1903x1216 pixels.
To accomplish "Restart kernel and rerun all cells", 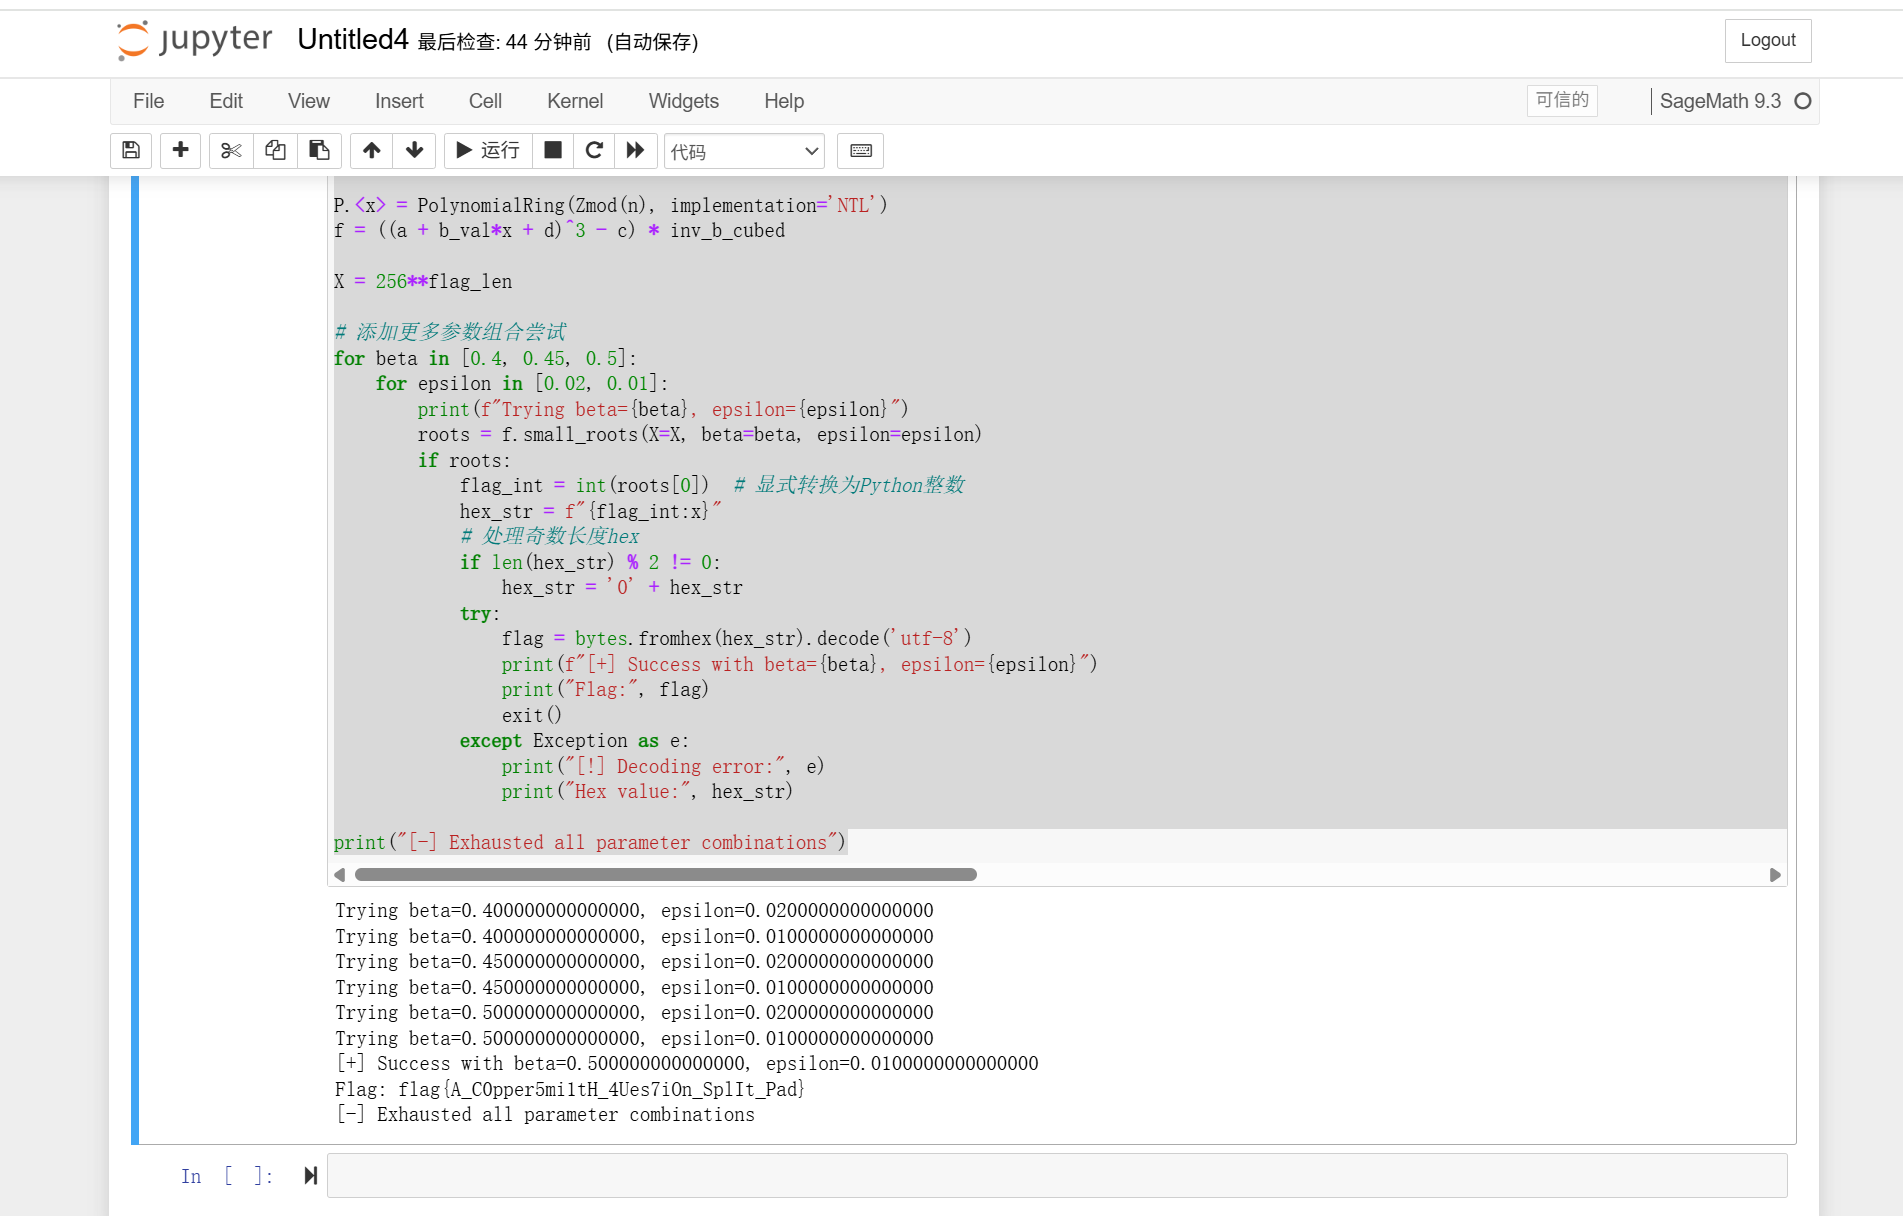I will [x=635, y=150].
